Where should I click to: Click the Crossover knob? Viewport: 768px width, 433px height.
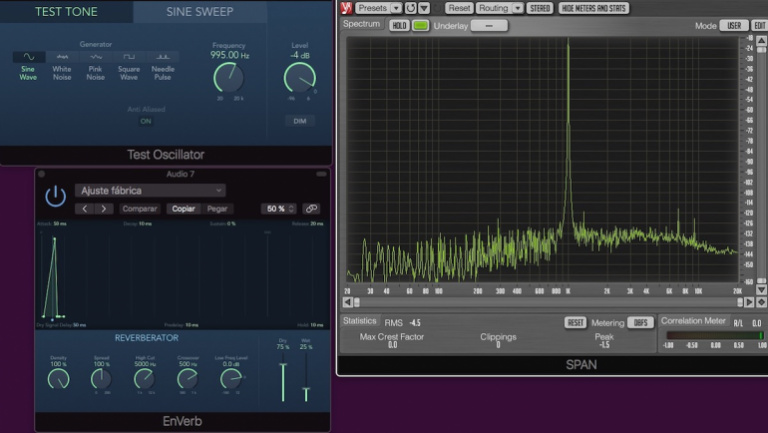tap(187, 379)
